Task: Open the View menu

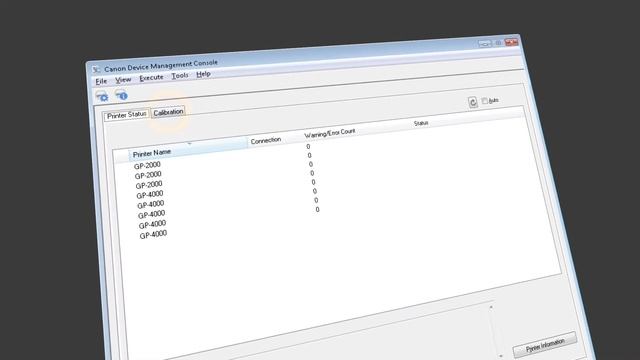Action: point(123,80)
